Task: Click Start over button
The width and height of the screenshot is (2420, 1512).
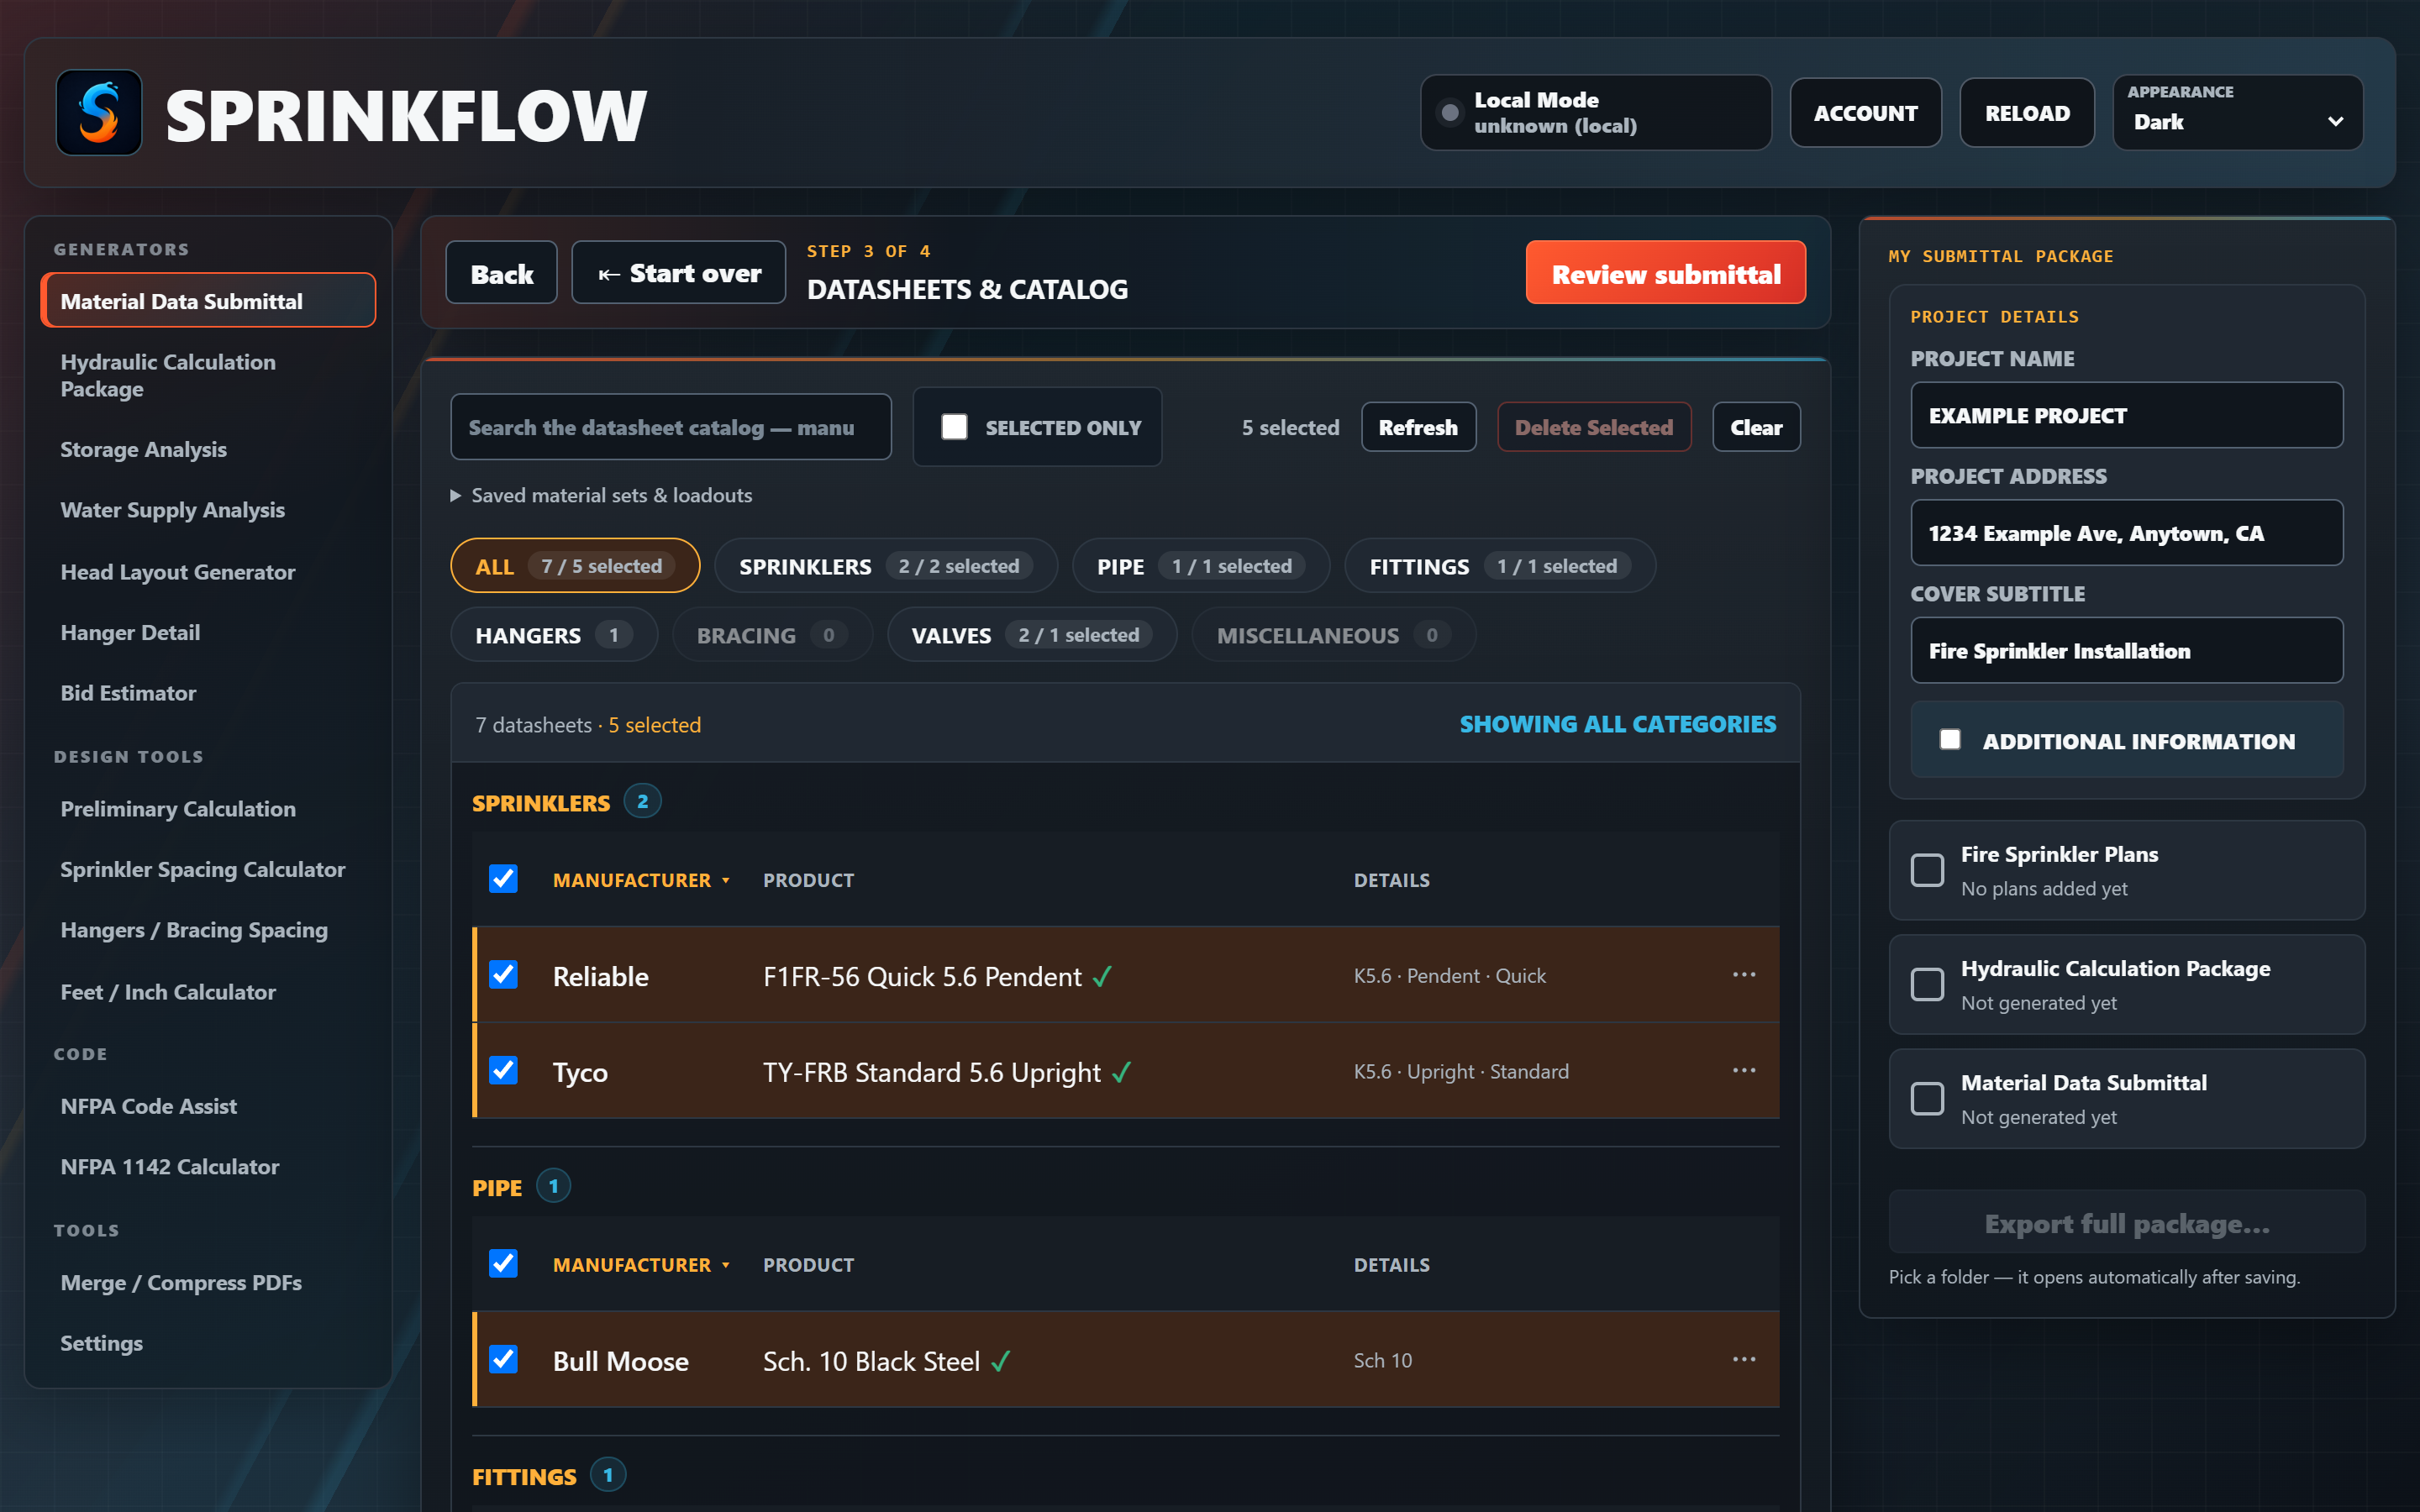Action: 679,273
